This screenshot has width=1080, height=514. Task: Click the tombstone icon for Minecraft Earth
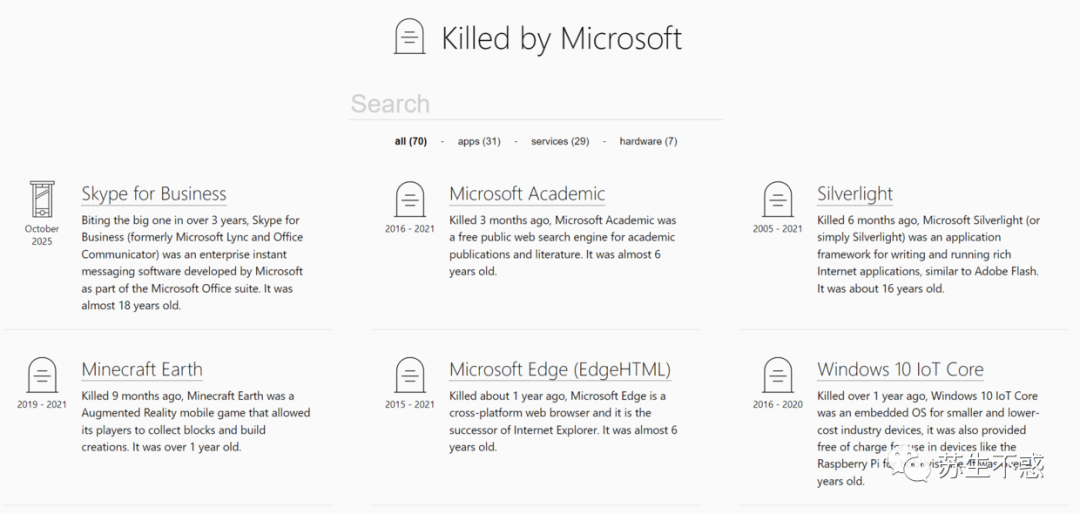point(42,376)
